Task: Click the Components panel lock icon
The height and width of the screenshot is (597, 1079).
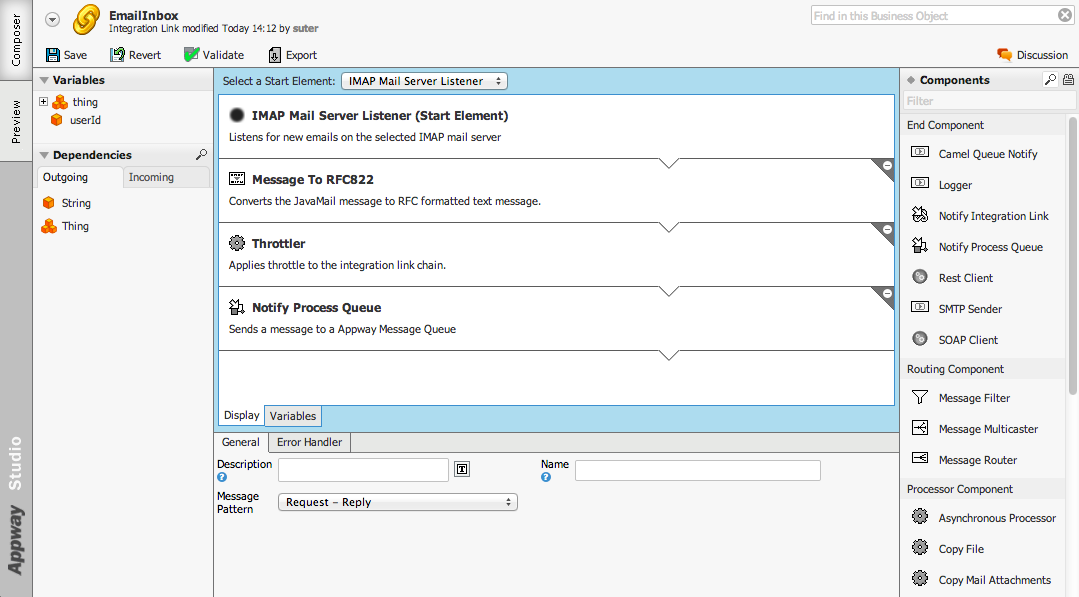Action: point(1068,80)
